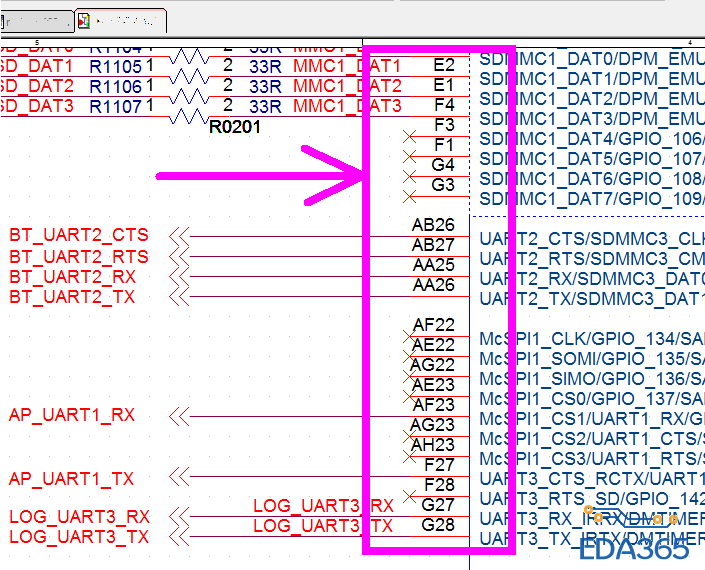Select LOG_UART3_TX net alias beside pin G28
The height and width of the screenshot is (570, 705).
click(x=323, y=525)
